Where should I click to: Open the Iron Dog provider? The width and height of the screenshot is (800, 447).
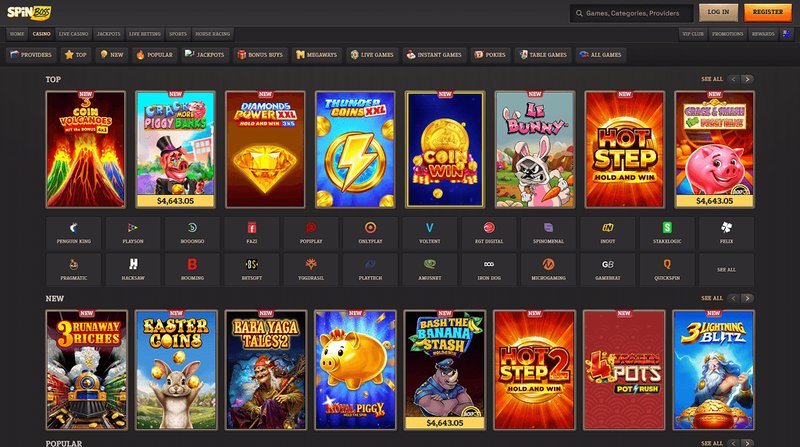coord(489,269)
